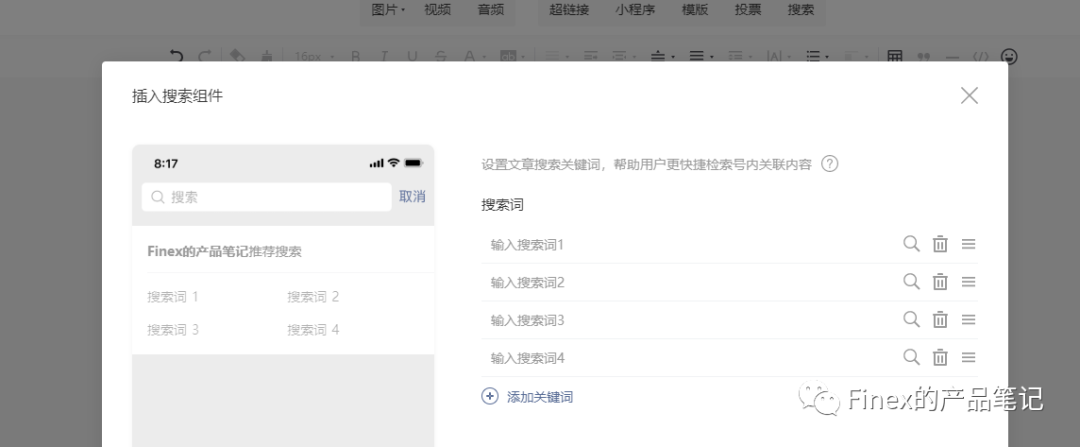Toggle strikethrough S in editor toolbar
Screen dimensions: 1080x447
point(441,56)
